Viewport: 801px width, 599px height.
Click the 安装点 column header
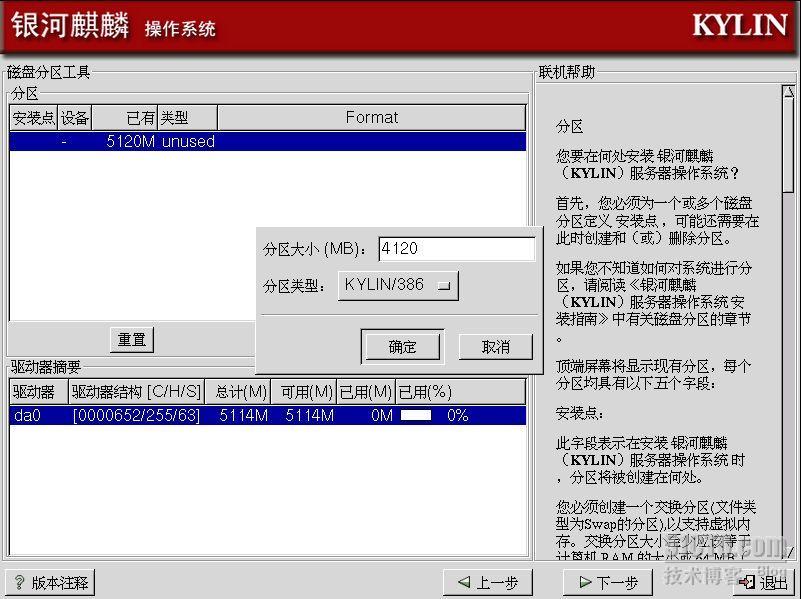(34, 118)
